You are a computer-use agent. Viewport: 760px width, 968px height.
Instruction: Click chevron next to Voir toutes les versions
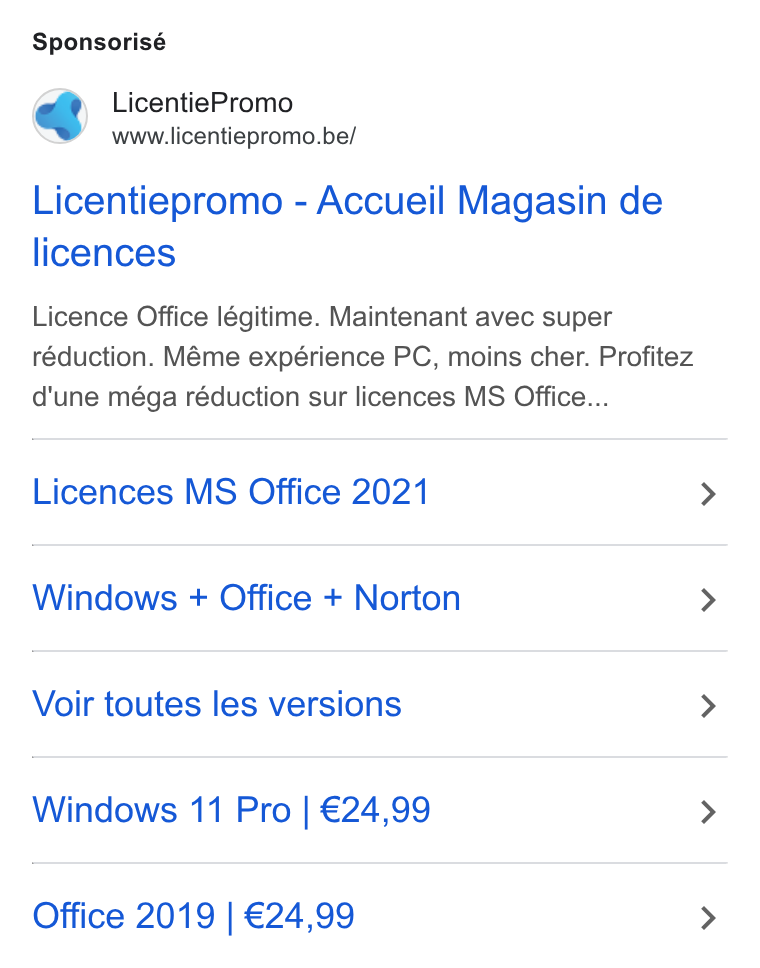pyautogui.click(x=709, y=706)
